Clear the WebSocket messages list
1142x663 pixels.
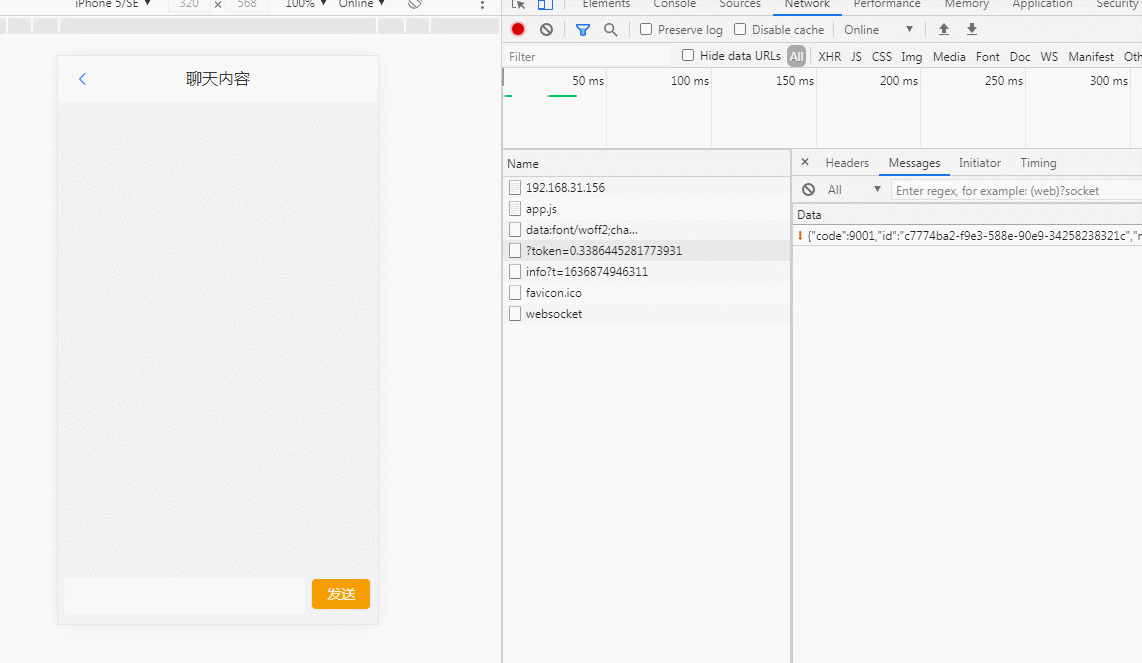click(808, 190)
